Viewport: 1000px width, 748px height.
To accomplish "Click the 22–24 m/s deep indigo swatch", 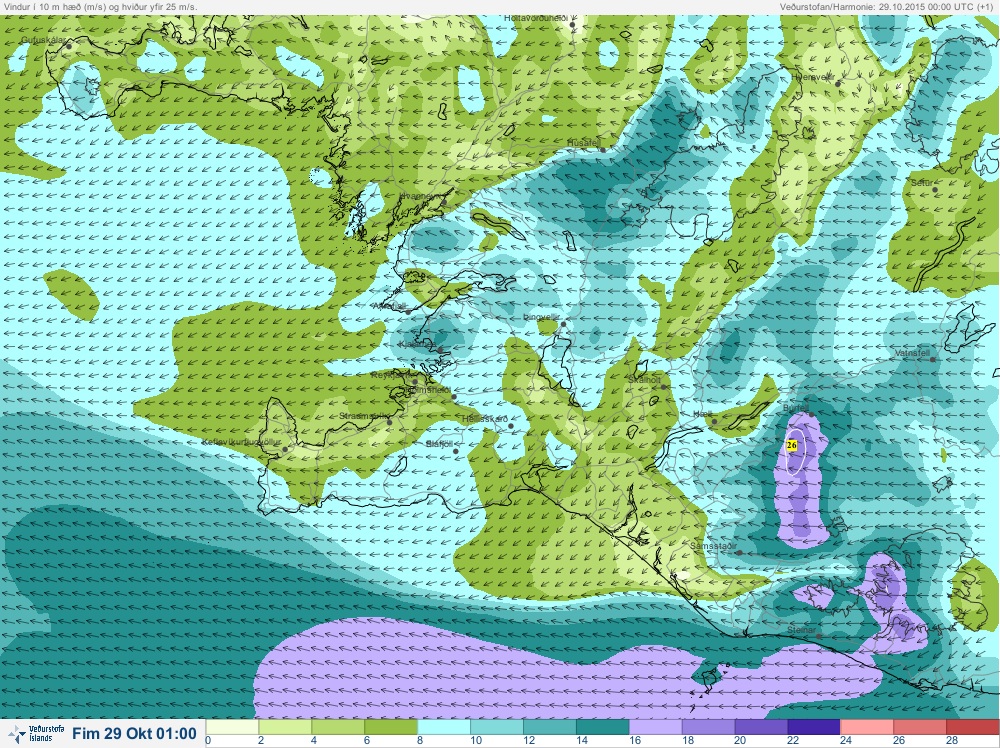I will (814, 727).
